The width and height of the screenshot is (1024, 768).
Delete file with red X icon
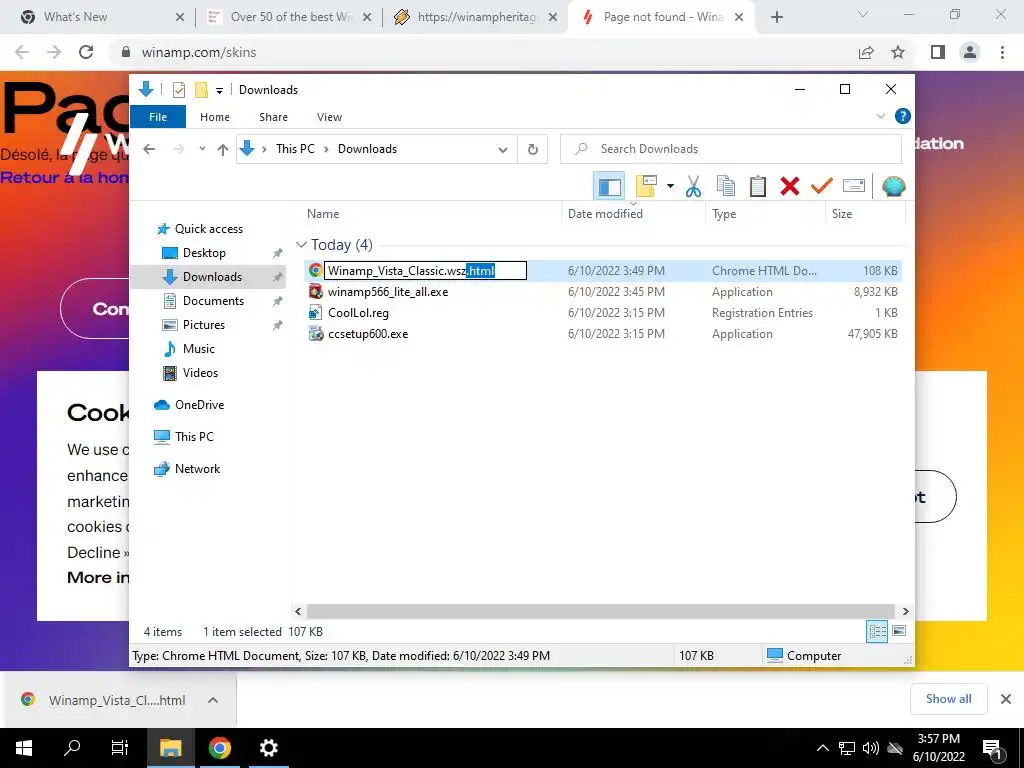point(790,187)
